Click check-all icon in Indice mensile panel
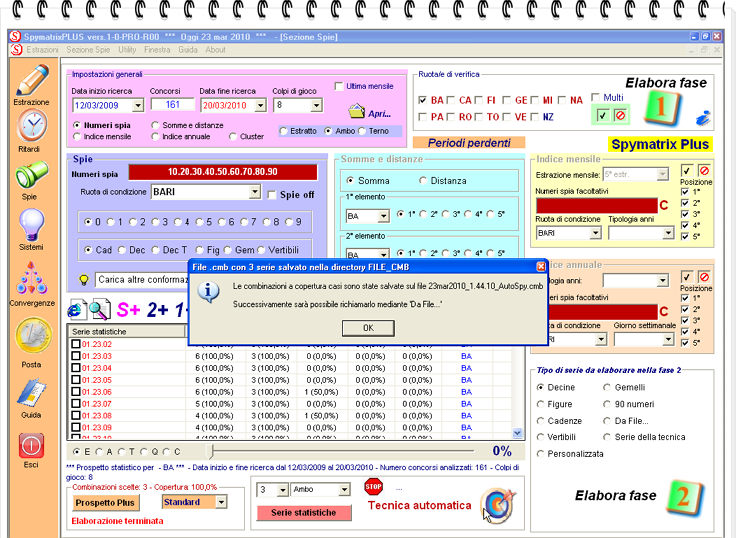This screenshot has width=736, height=538. point(687,170)
